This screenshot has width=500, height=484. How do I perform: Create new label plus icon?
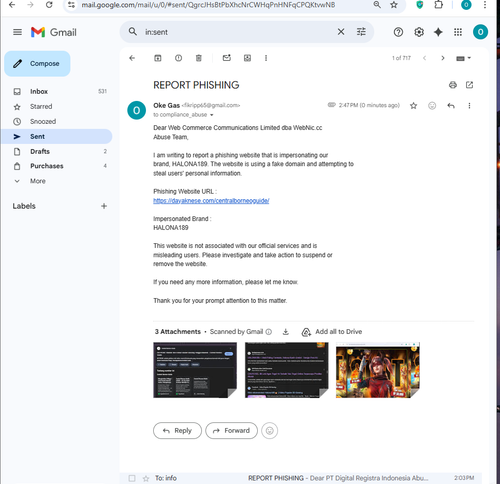point(104,206)
